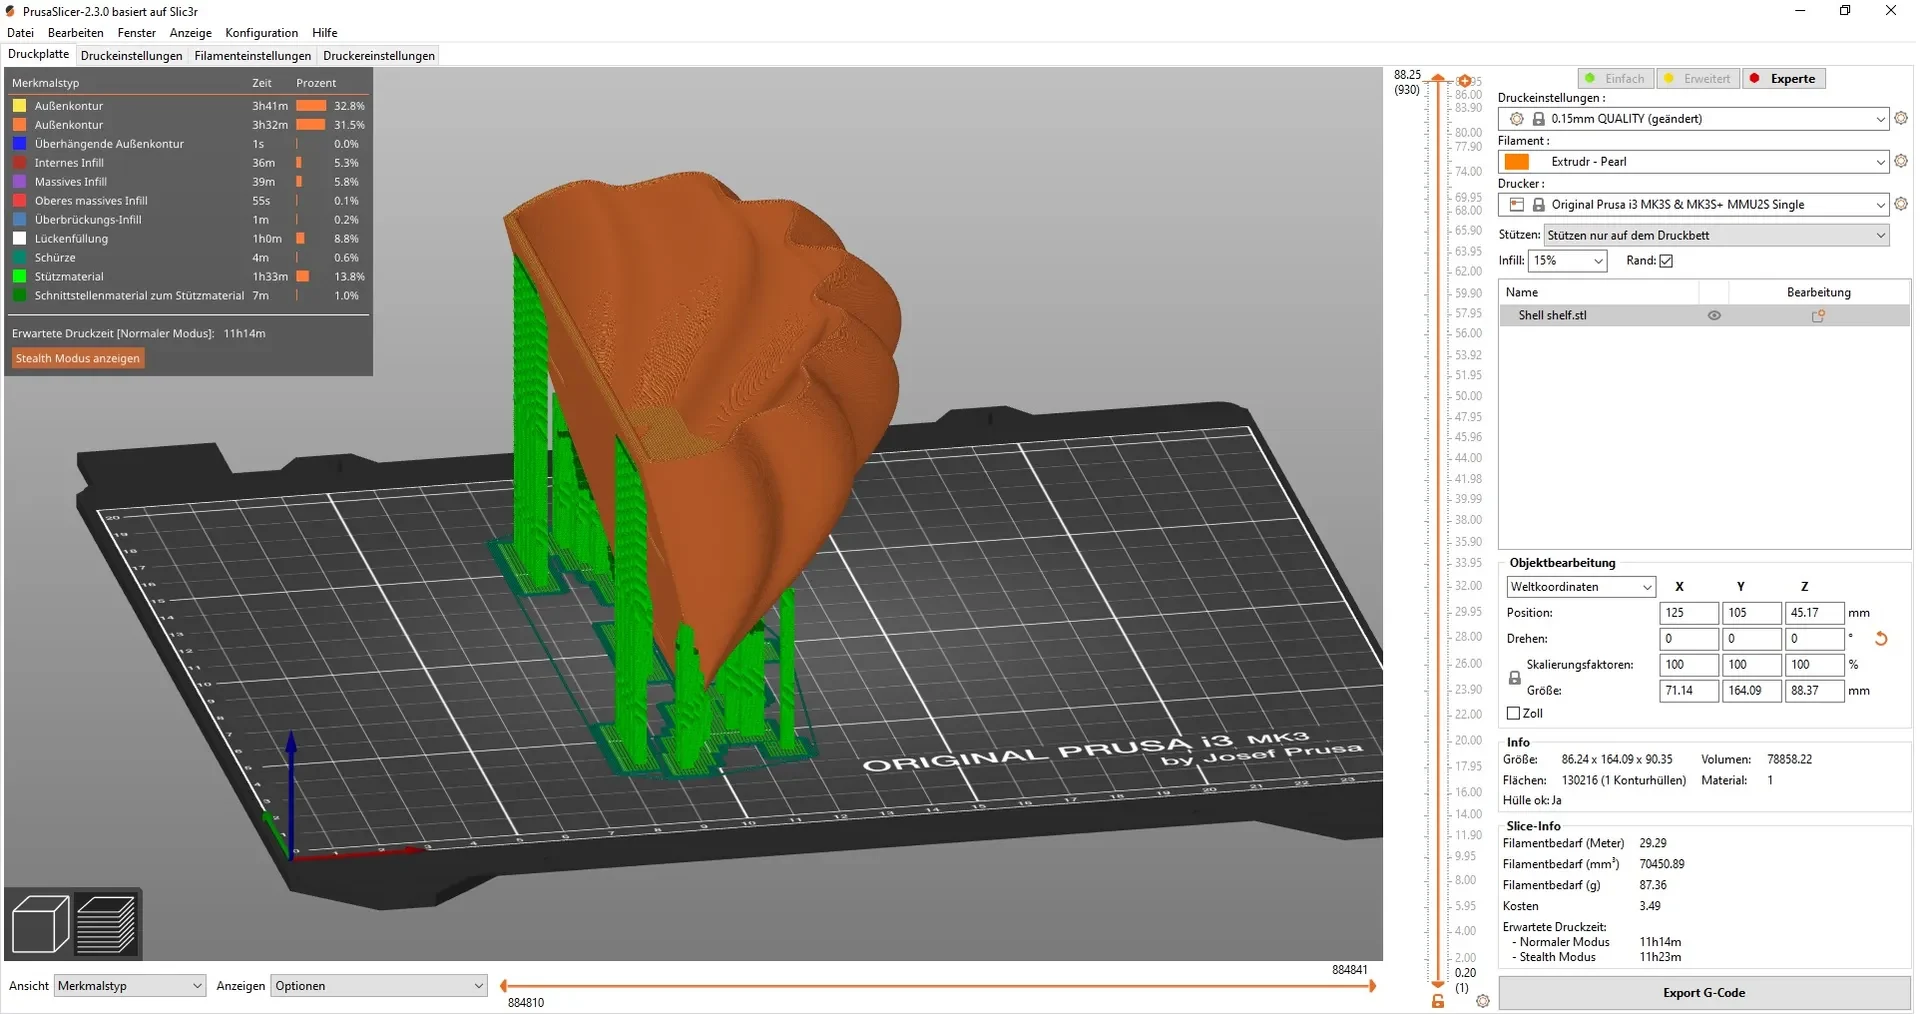Viewport: 1920px width, 1014px height.
Task: Switch to the Druckeinstellungen tab
Action: click(x=132, y=56)
